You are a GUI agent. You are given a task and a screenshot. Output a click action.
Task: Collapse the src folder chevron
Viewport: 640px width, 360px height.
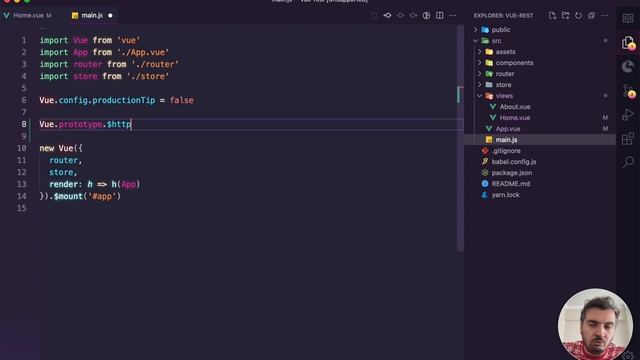[476, 41]
